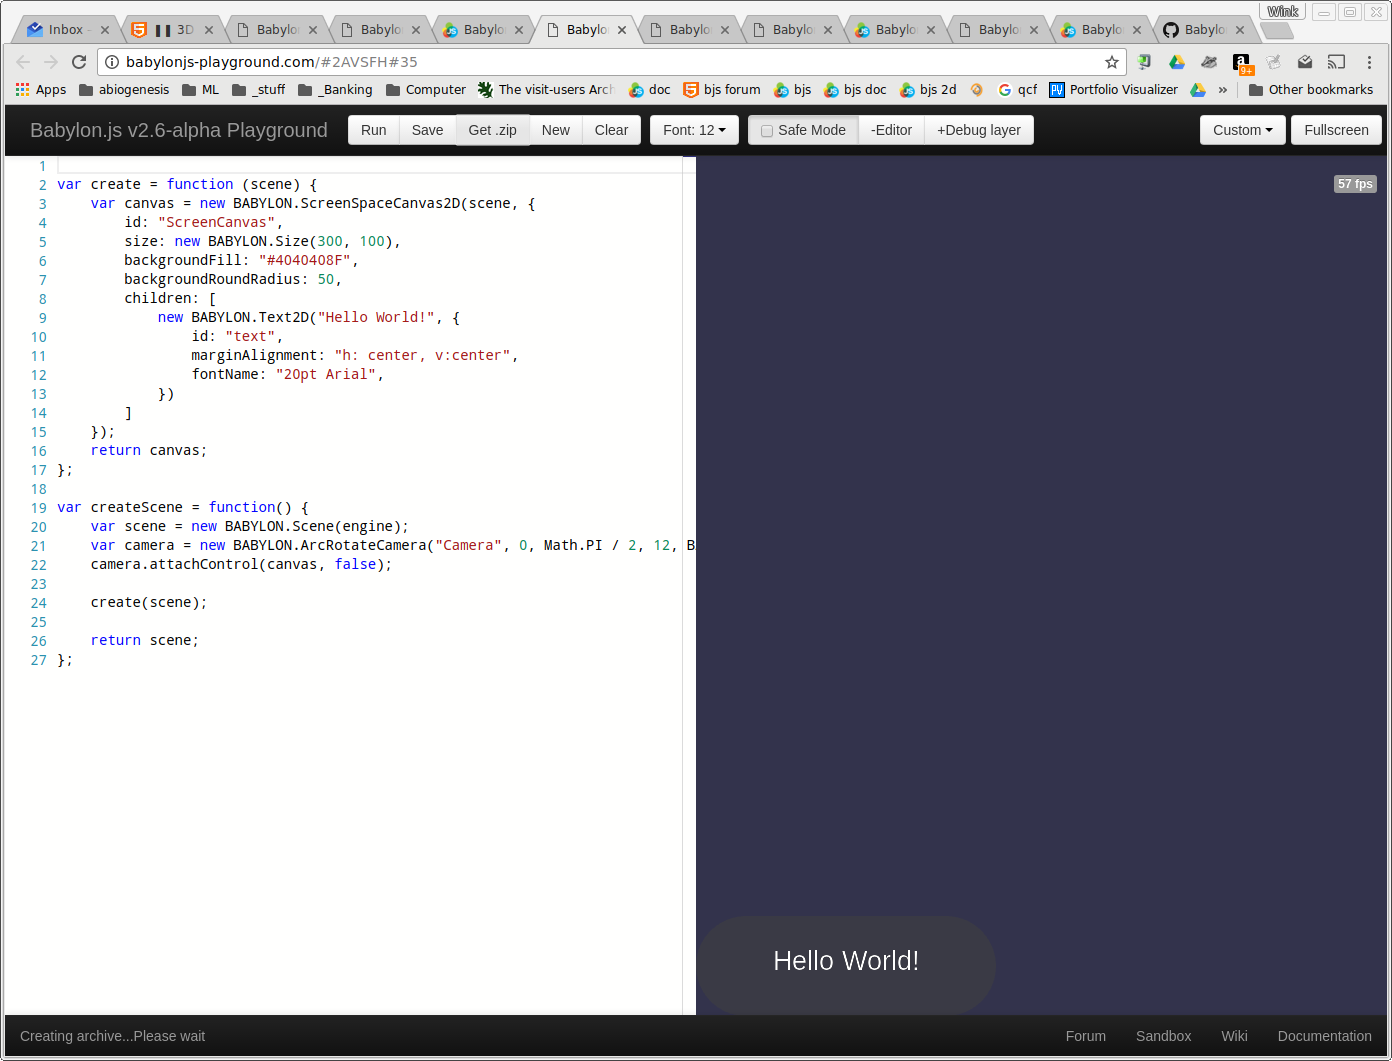Screen dimensions: 1392x1061
Task: Reload the playground page
Action: pyautogui.click(x=79, y=62)
